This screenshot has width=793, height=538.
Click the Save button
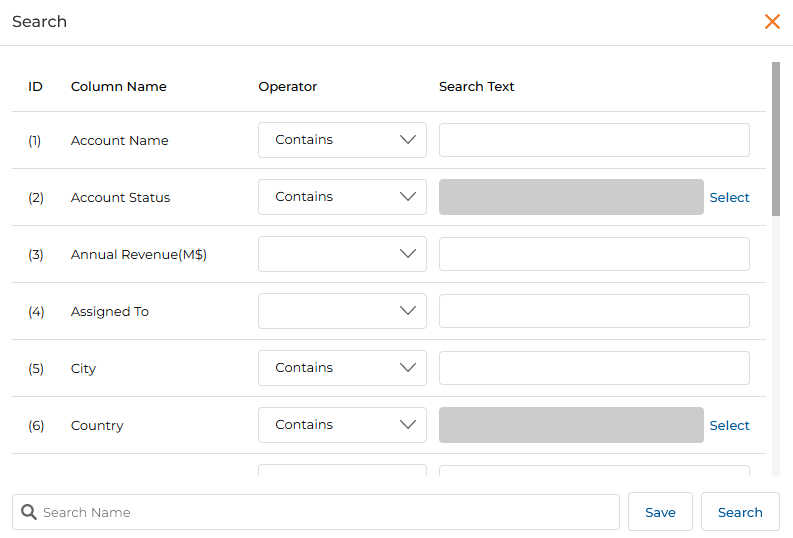pos(660,512)
